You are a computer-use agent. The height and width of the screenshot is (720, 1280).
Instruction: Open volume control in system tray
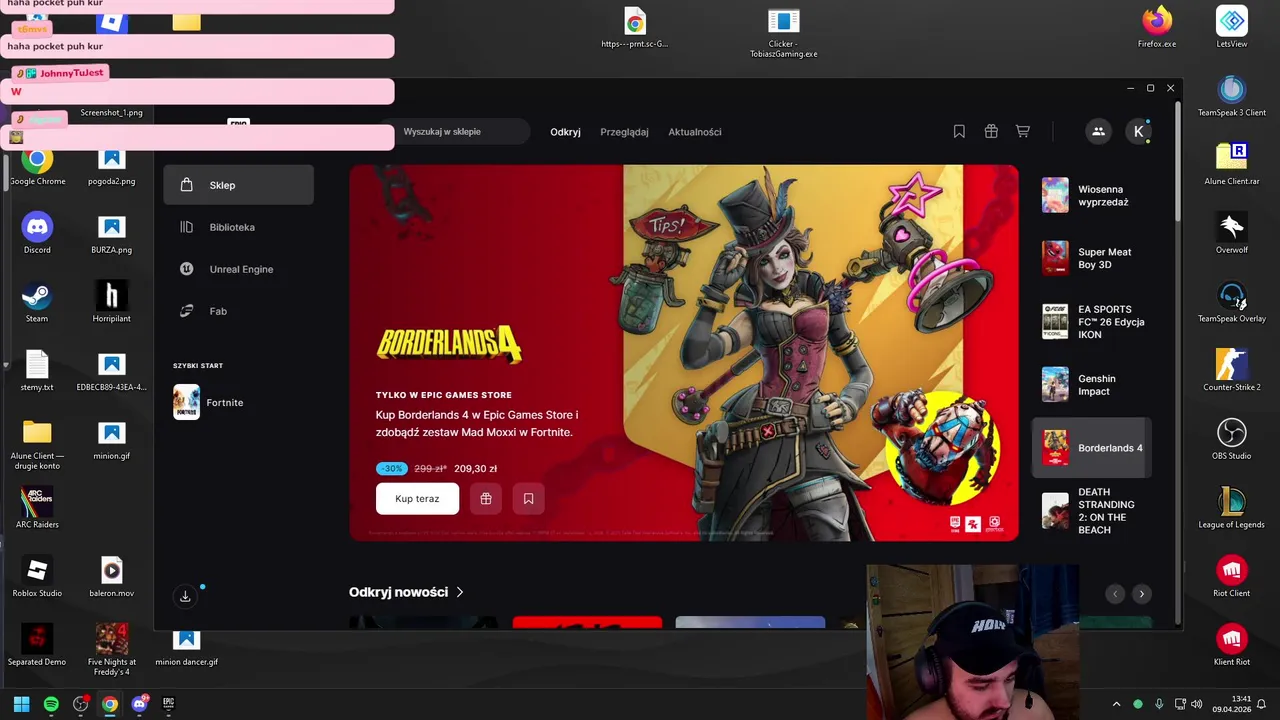[x=1197, y=704]
